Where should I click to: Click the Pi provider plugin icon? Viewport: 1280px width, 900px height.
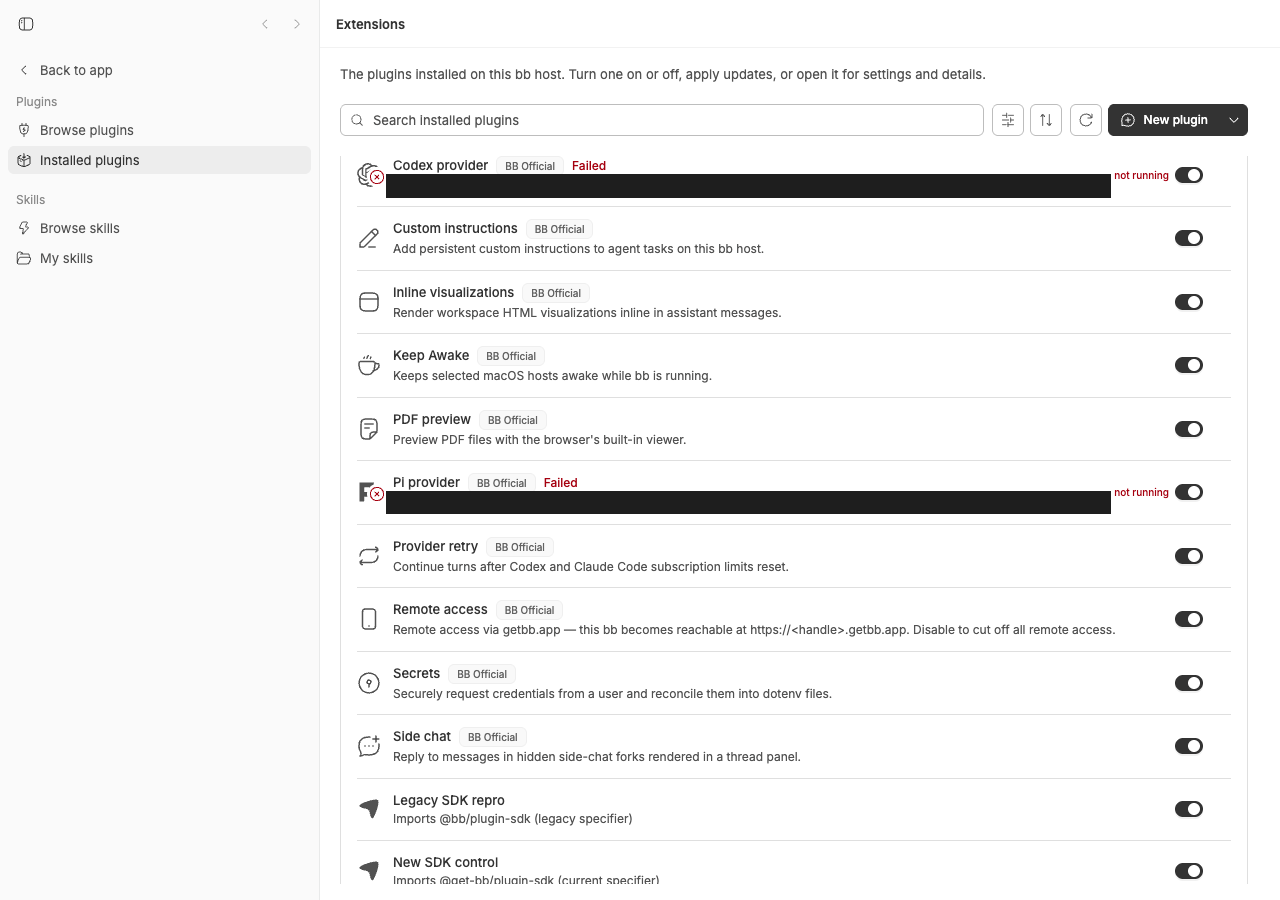(369, 492)
